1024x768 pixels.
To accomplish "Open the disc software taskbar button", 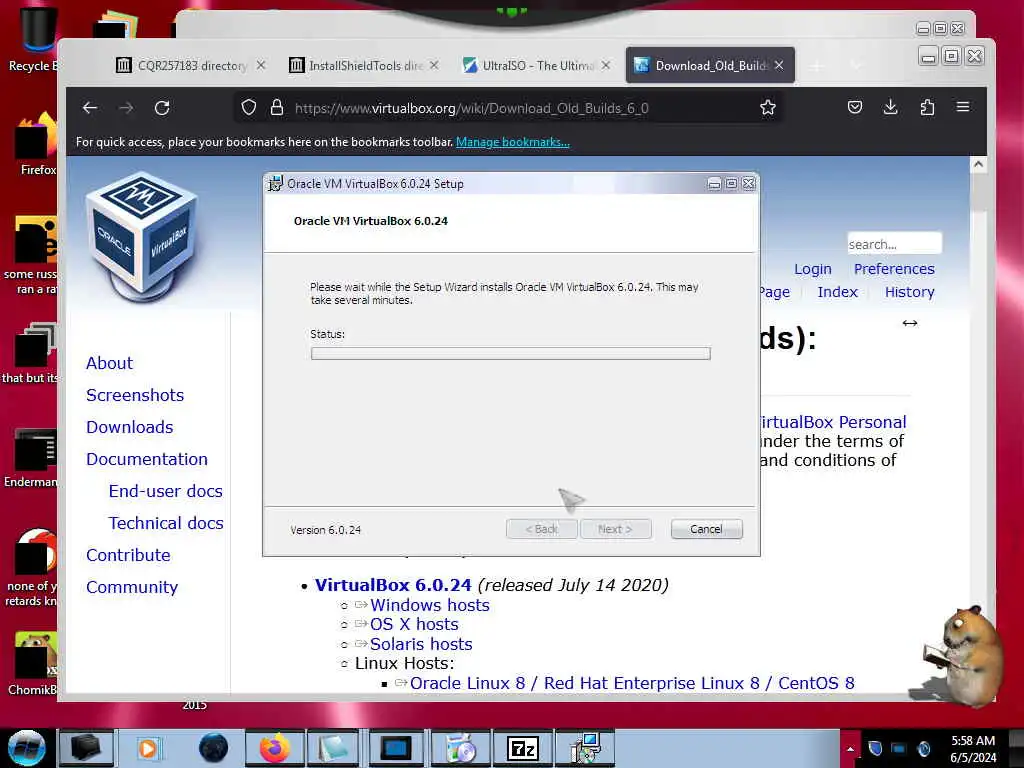I will 460,748.
